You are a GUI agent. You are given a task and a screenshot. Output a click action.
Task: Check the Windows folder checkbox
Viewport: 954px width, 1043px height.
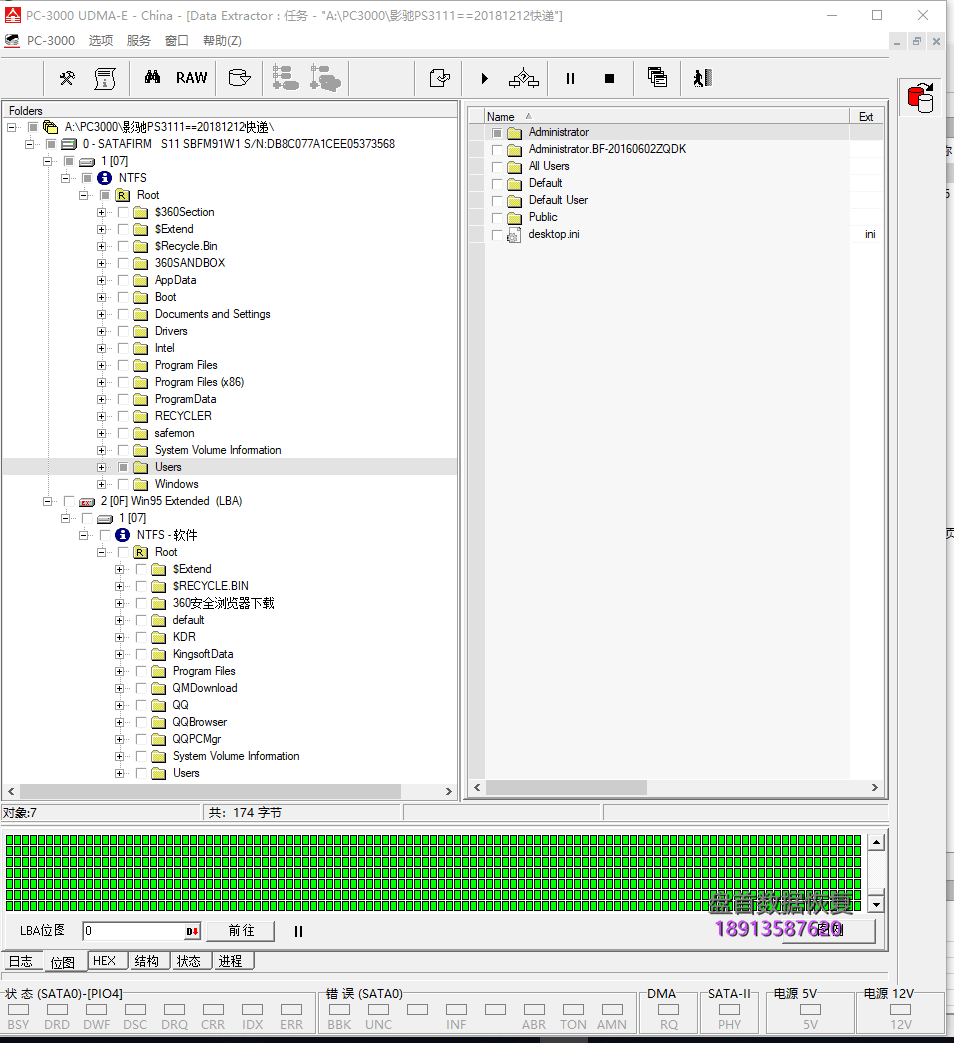[123, 484]
